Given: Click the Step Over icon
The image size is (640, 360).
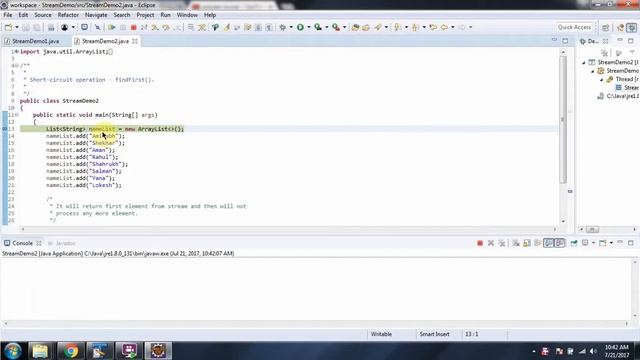Looking at the screenshot, I should pos(166,27).
